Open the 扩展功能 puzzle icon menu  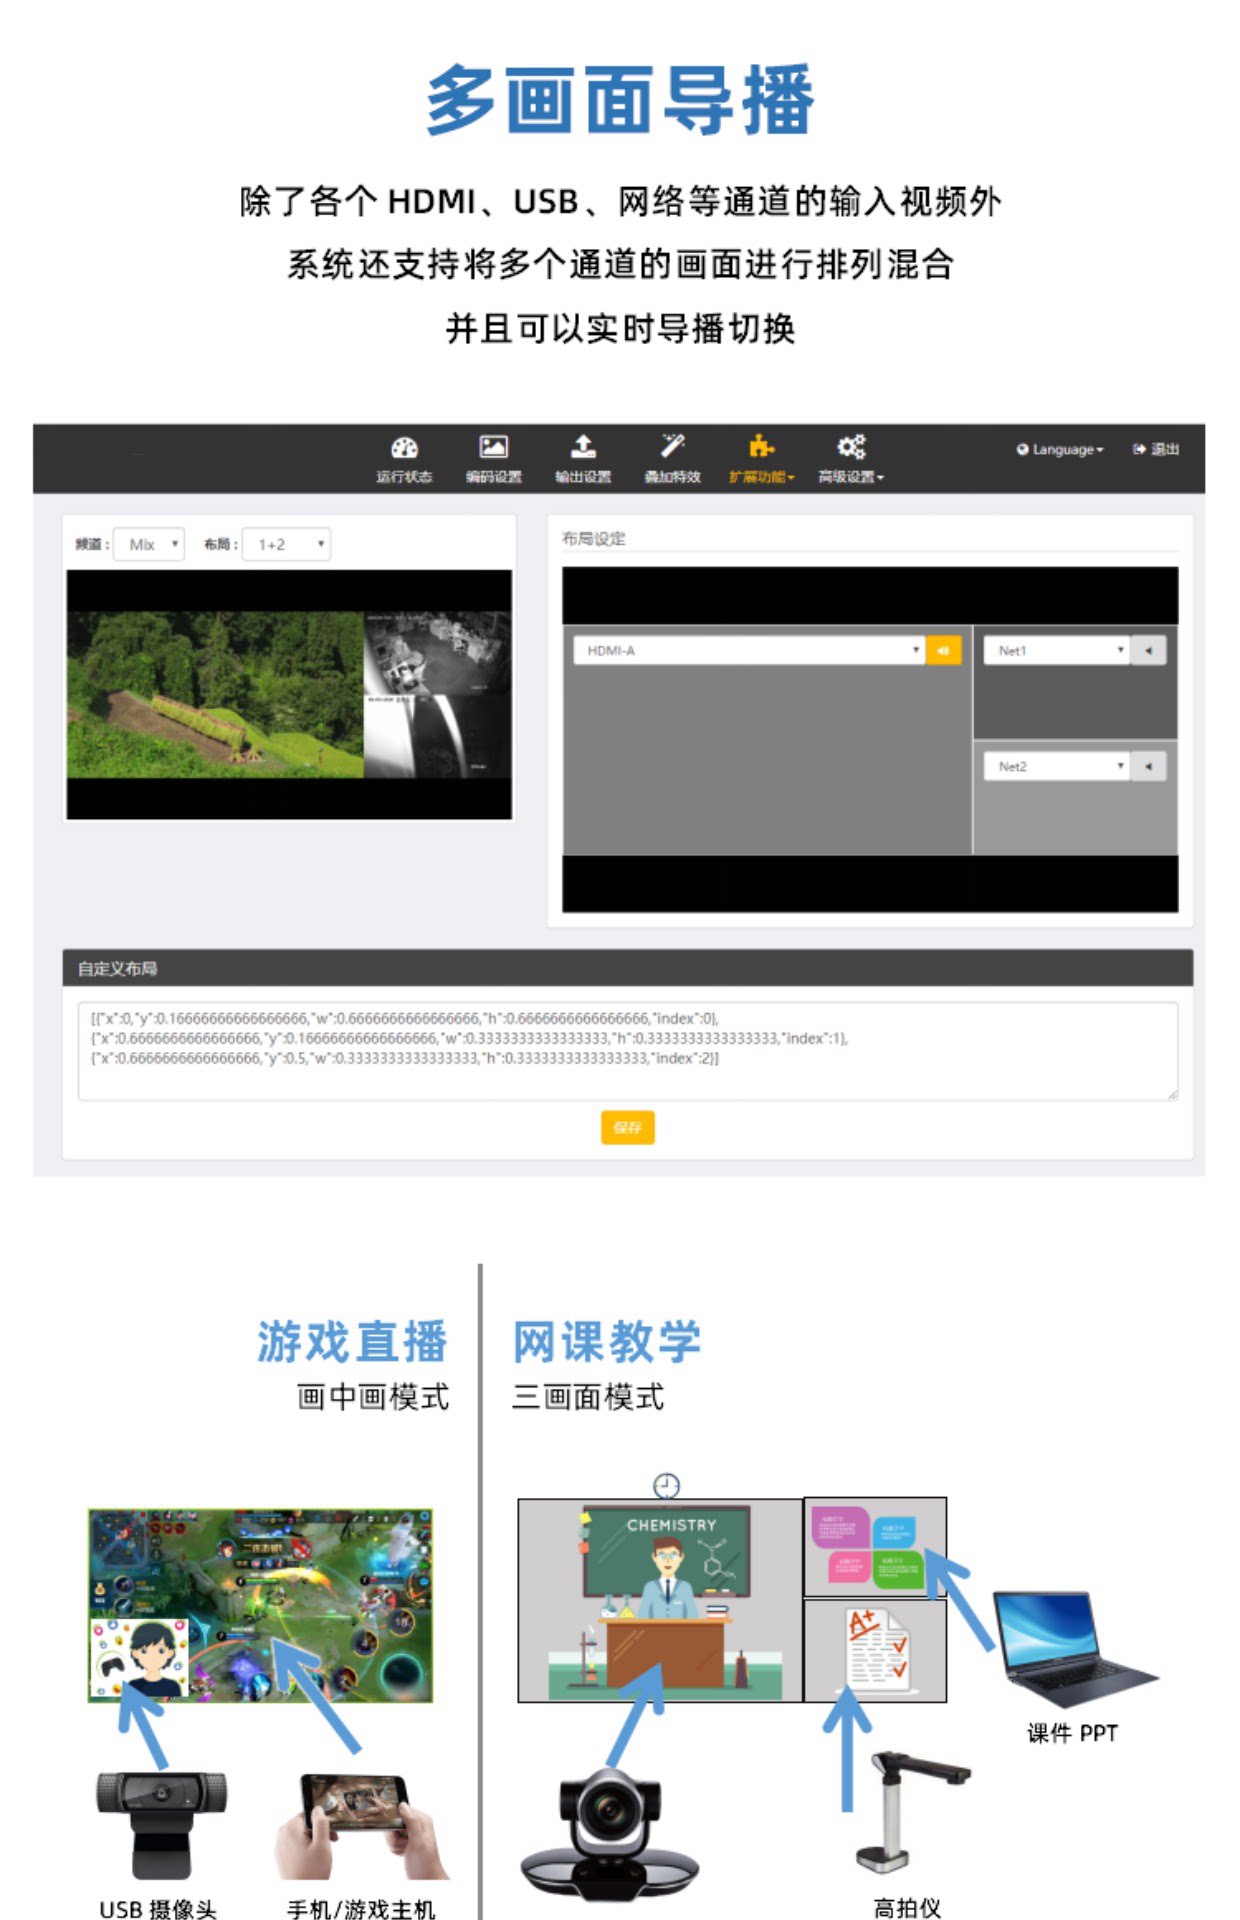pos(762,446)
